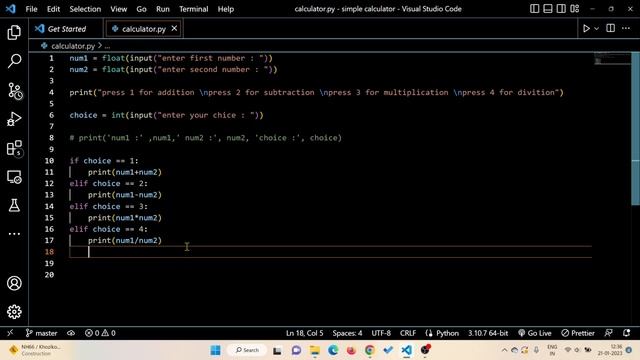Image resolution: width=640 pixels, height=360 pixels.
Task: Select interpreter 3.10.7 64-bit
Action: point(488,333)
